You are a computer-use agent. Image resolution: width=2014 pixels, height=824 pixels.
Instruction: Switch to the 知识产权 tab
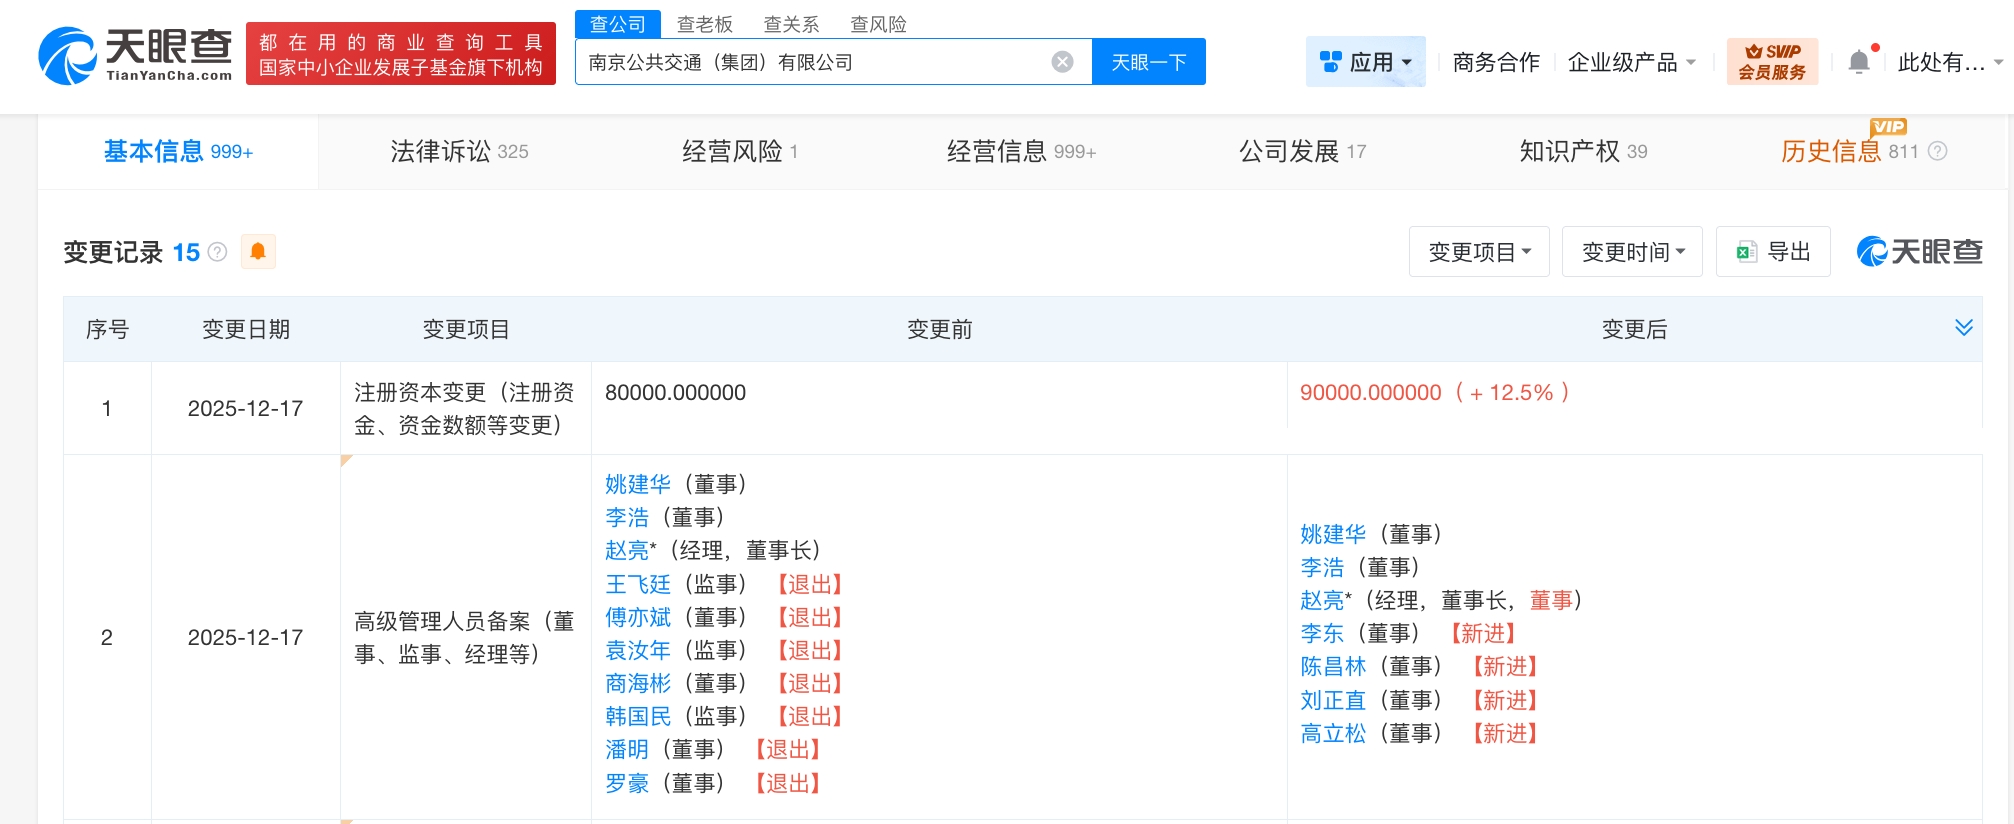(1582, 151)
